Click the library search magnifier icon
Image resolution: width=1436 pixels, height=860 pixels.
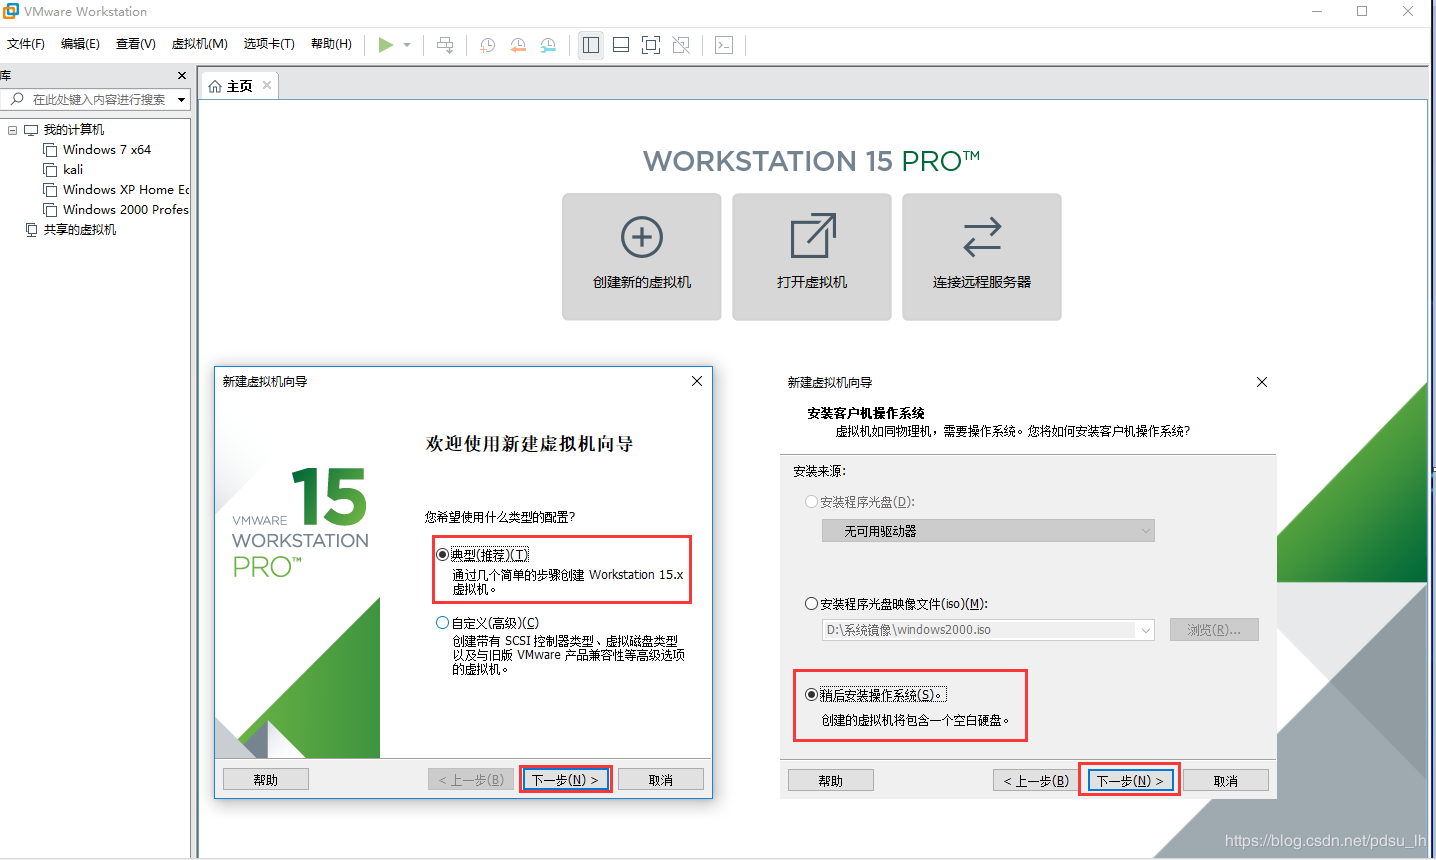click(x=17, y=99)
